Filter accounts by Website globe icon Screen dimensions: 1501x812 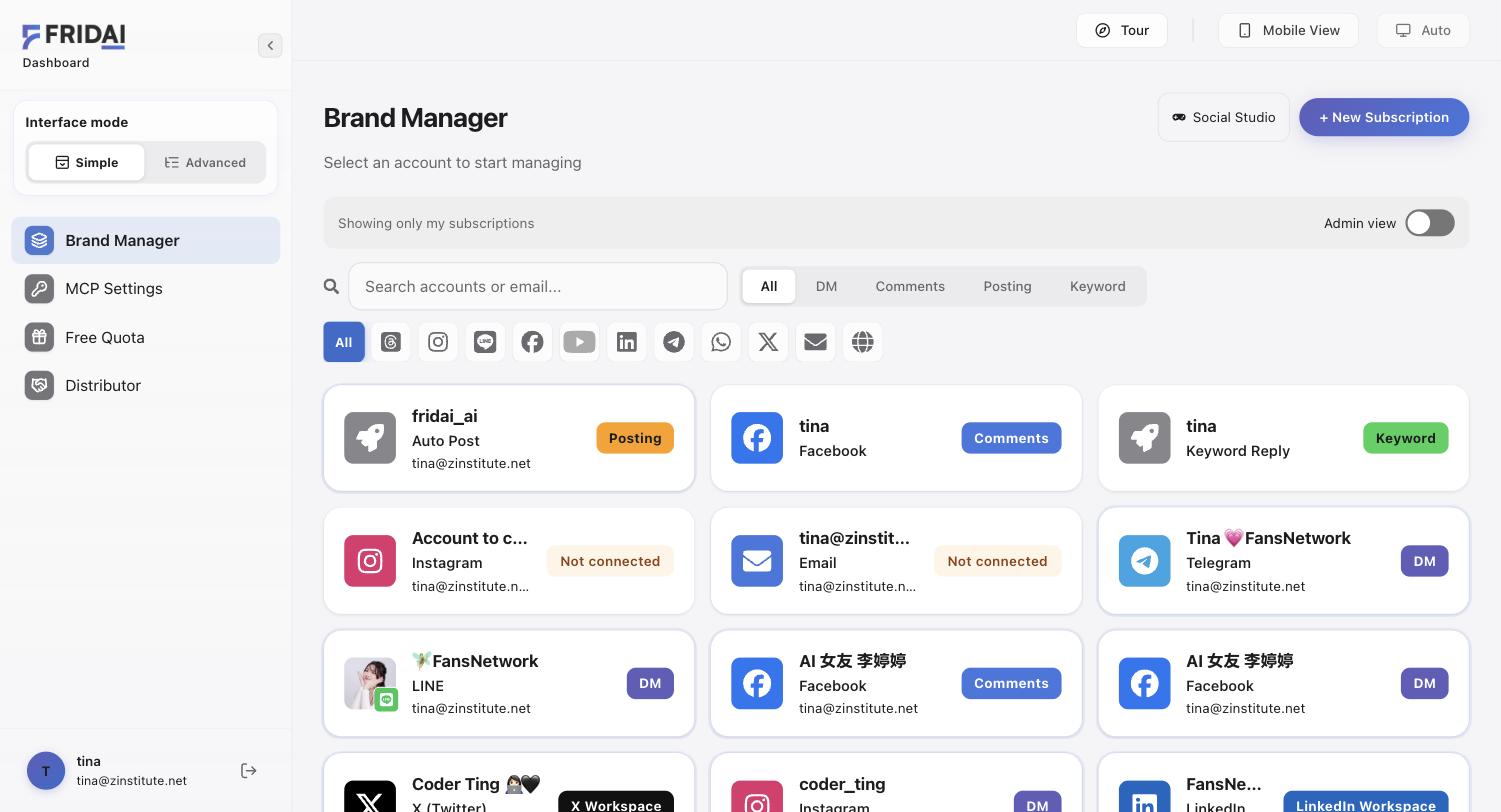click(x=863, y=342)
